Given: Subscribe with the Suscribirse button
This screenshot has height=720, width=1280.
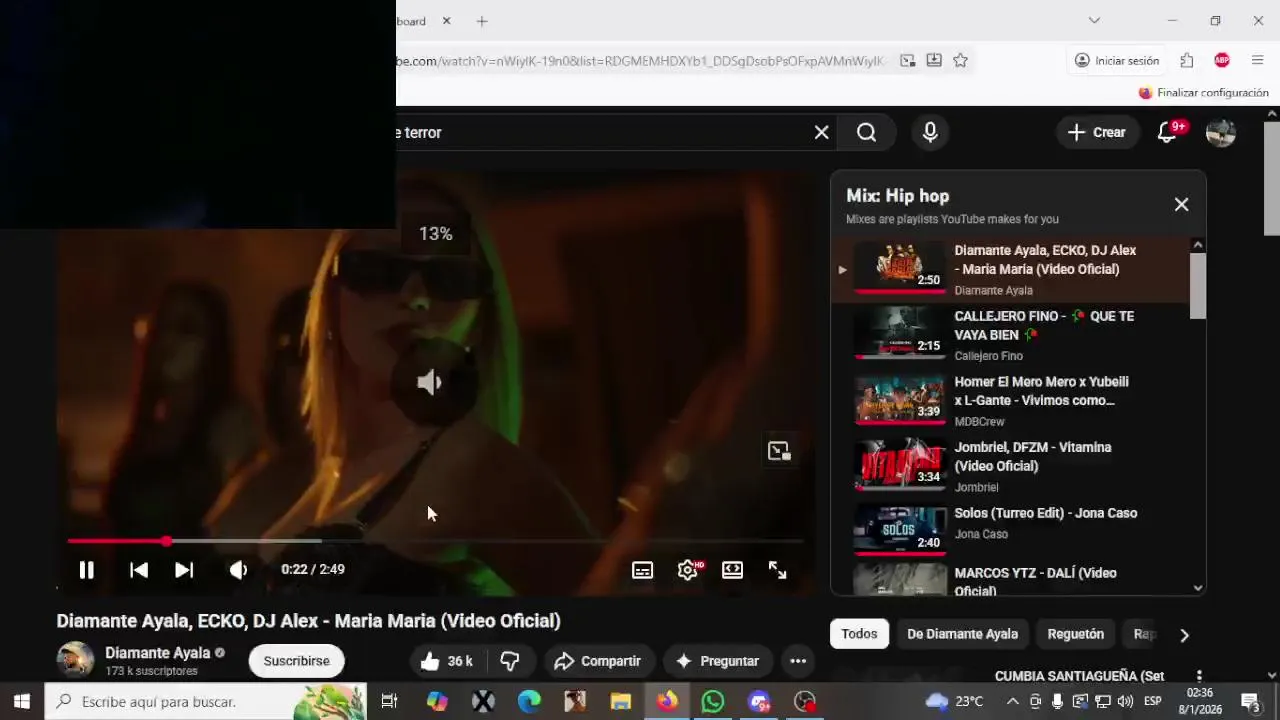Looking at the screenshot, I should click(296, 661).
